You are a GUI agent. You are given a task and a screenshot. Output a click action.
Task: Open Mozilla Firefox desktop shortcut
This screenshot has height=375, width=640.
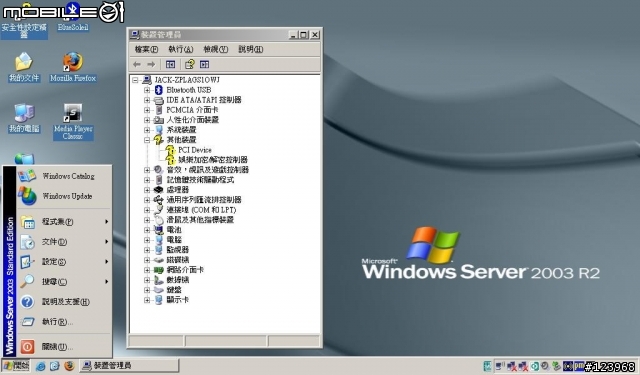[73, 67]
